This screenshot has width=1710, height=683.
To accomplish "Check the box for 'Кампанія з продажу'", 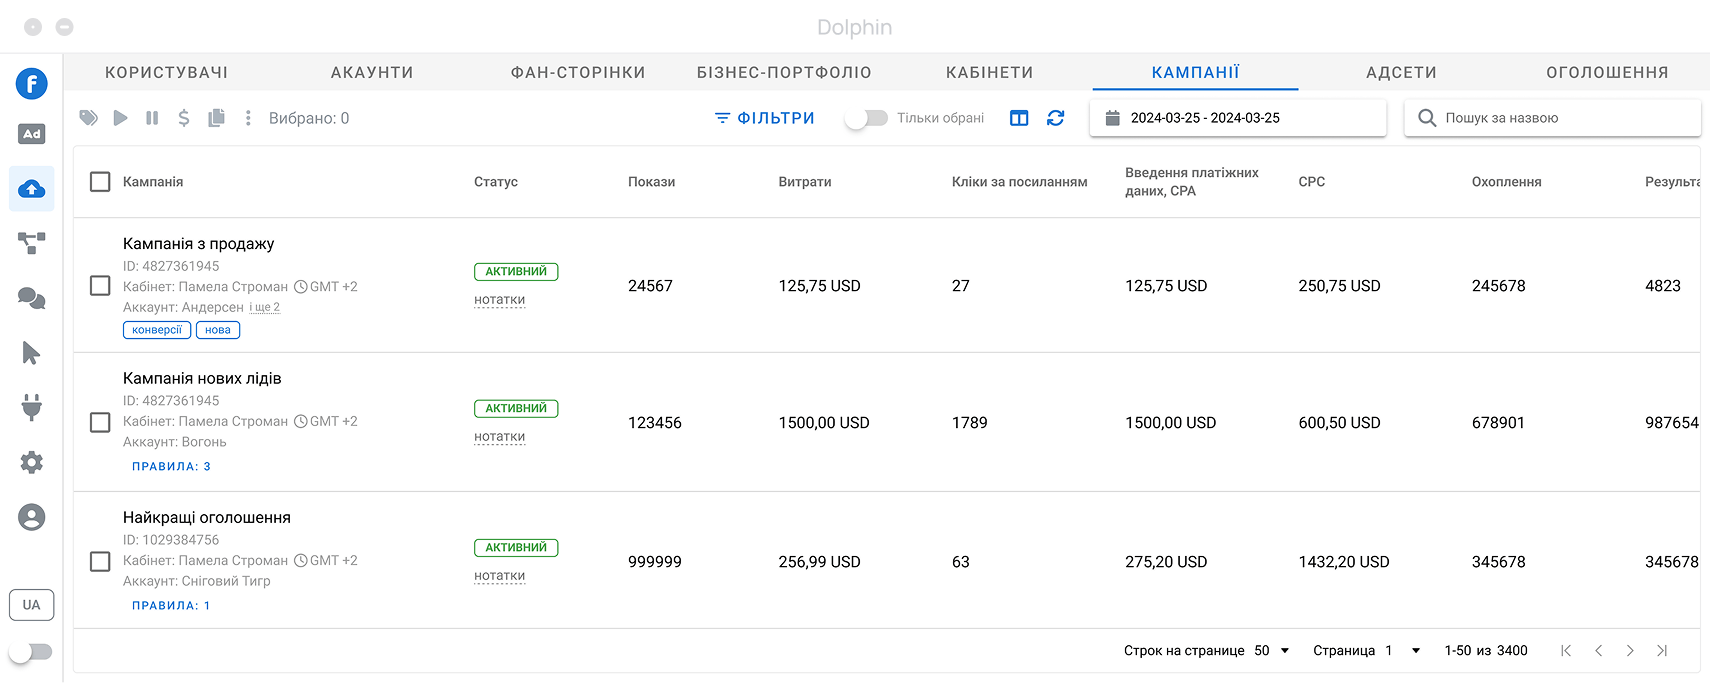I will 100,286.
